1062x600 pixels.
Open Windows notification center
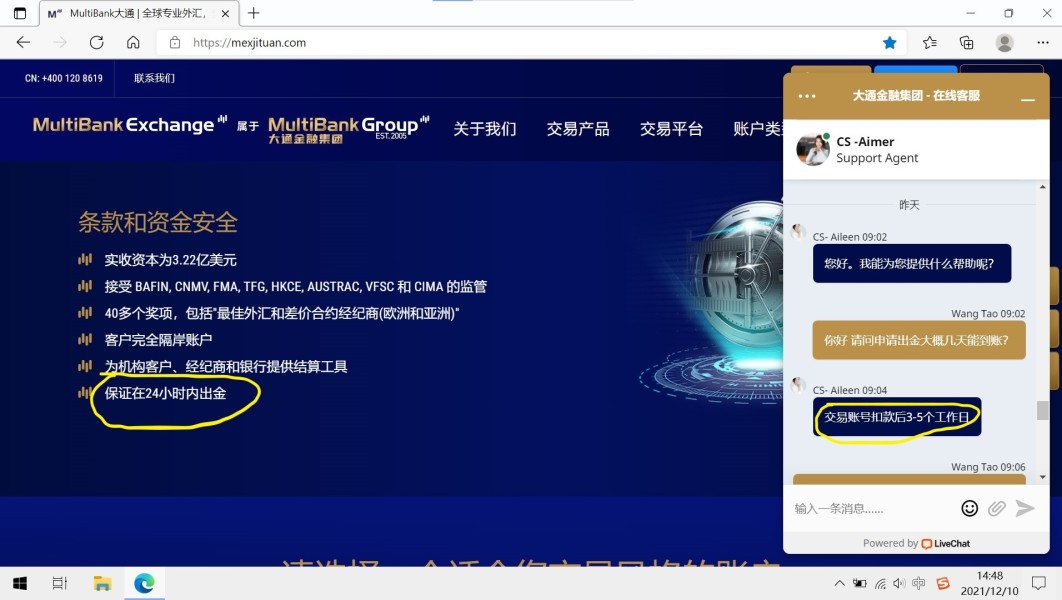1038,583
